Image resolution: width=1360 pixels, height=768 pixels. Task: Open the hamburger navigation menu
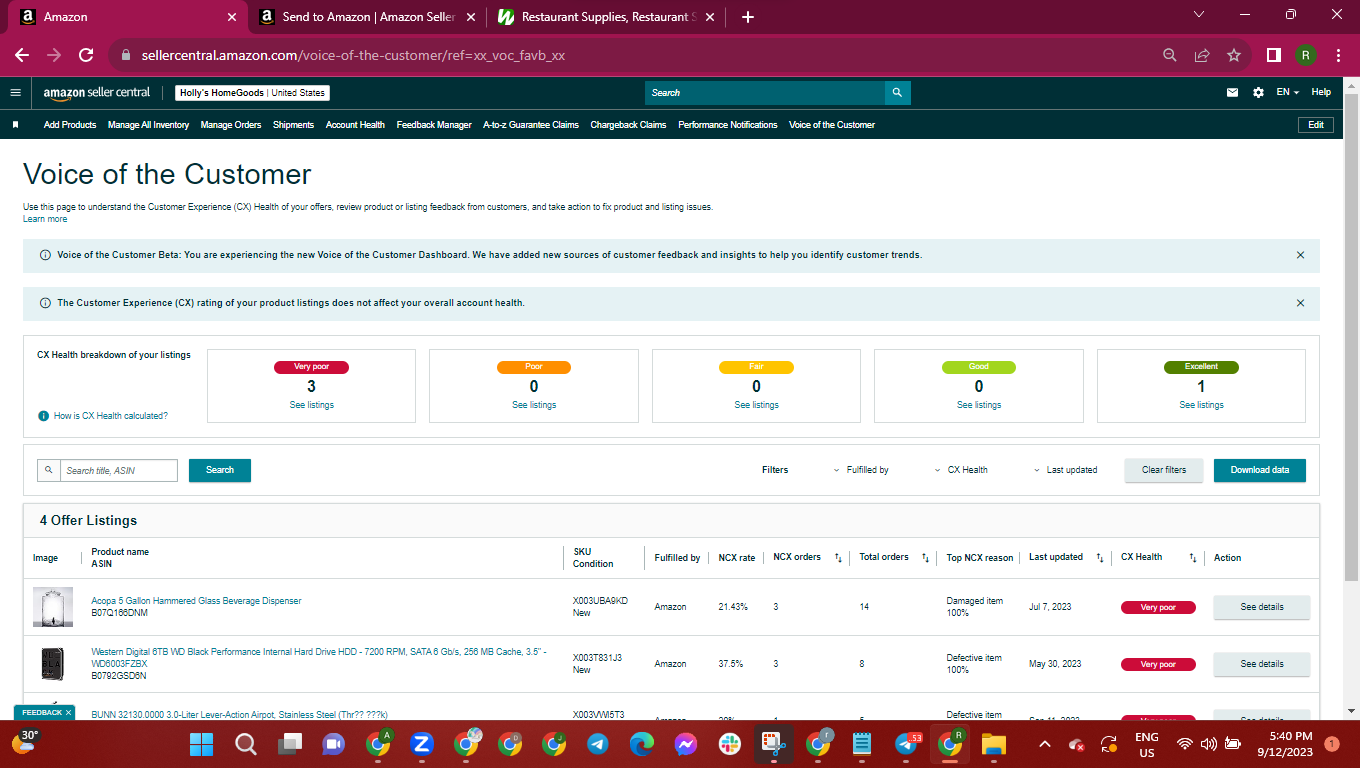click(x=15, y=93)
